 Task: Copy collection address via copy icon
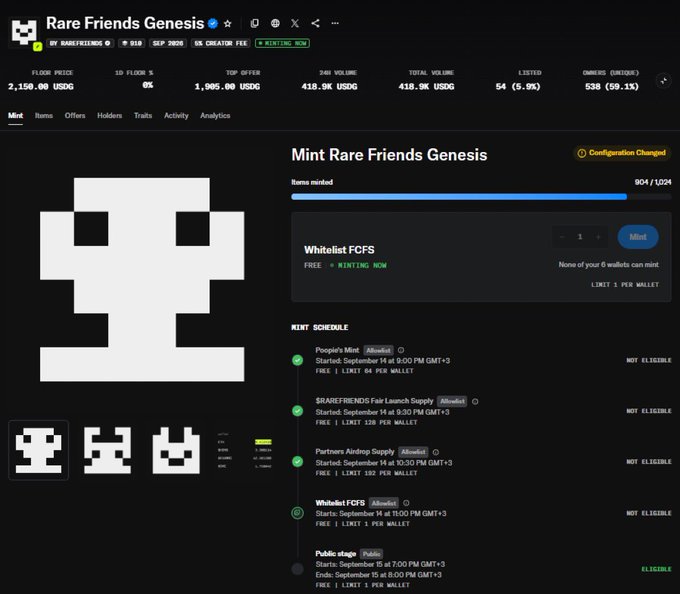click(255, 23)
